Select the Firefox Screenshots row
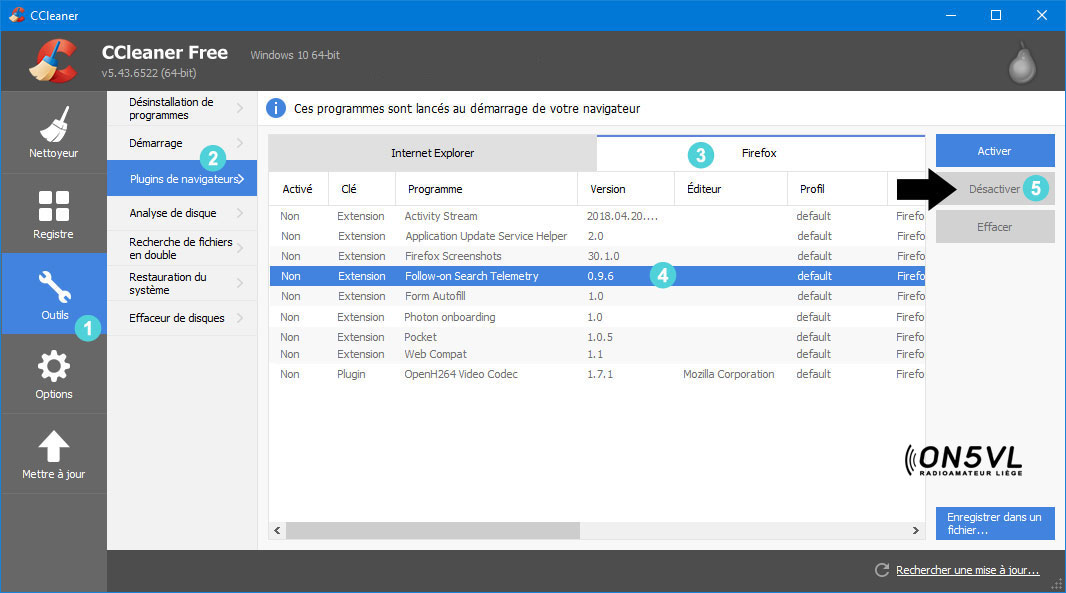Image resolution: width=1066 pixels, height=593 pixels. 597,256
